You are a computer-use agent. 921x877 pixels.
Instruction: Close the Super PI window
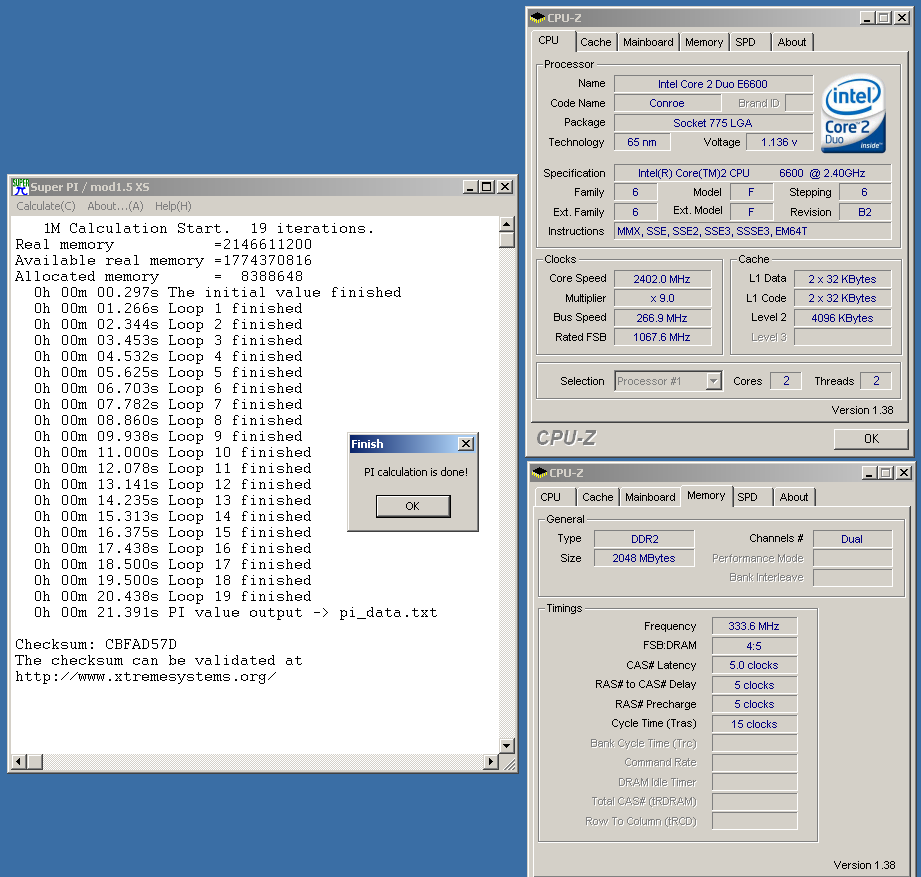[x=505, y=187]
